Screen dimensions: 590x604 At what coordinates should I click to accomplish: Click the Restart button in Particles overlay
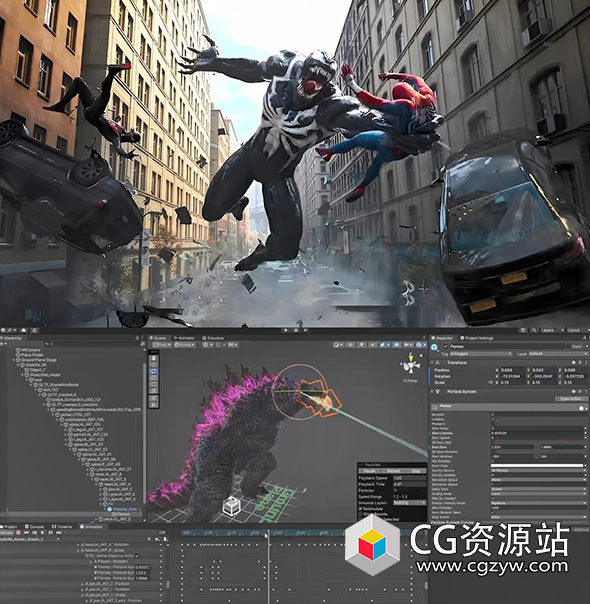394,471
